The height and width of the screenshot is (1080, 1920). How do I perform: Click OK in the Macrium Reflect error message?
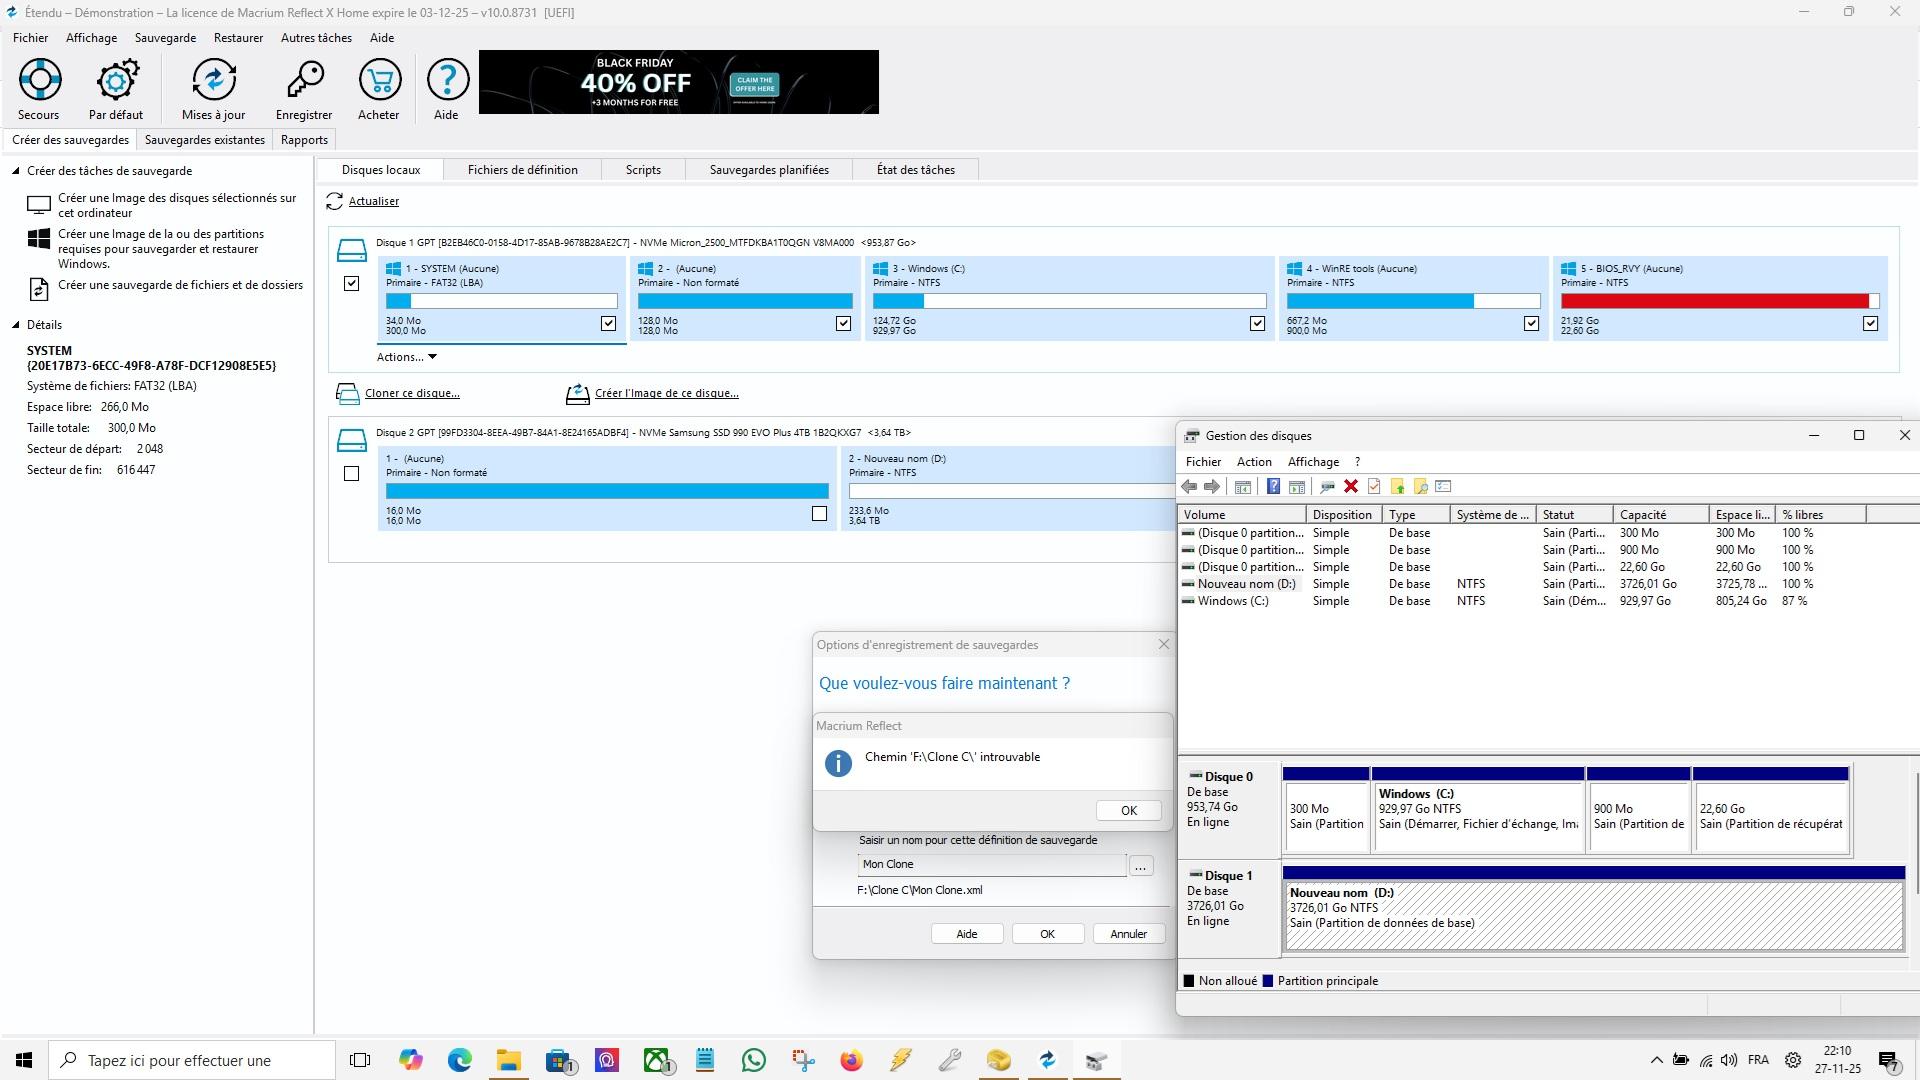tap(1128, 811)
